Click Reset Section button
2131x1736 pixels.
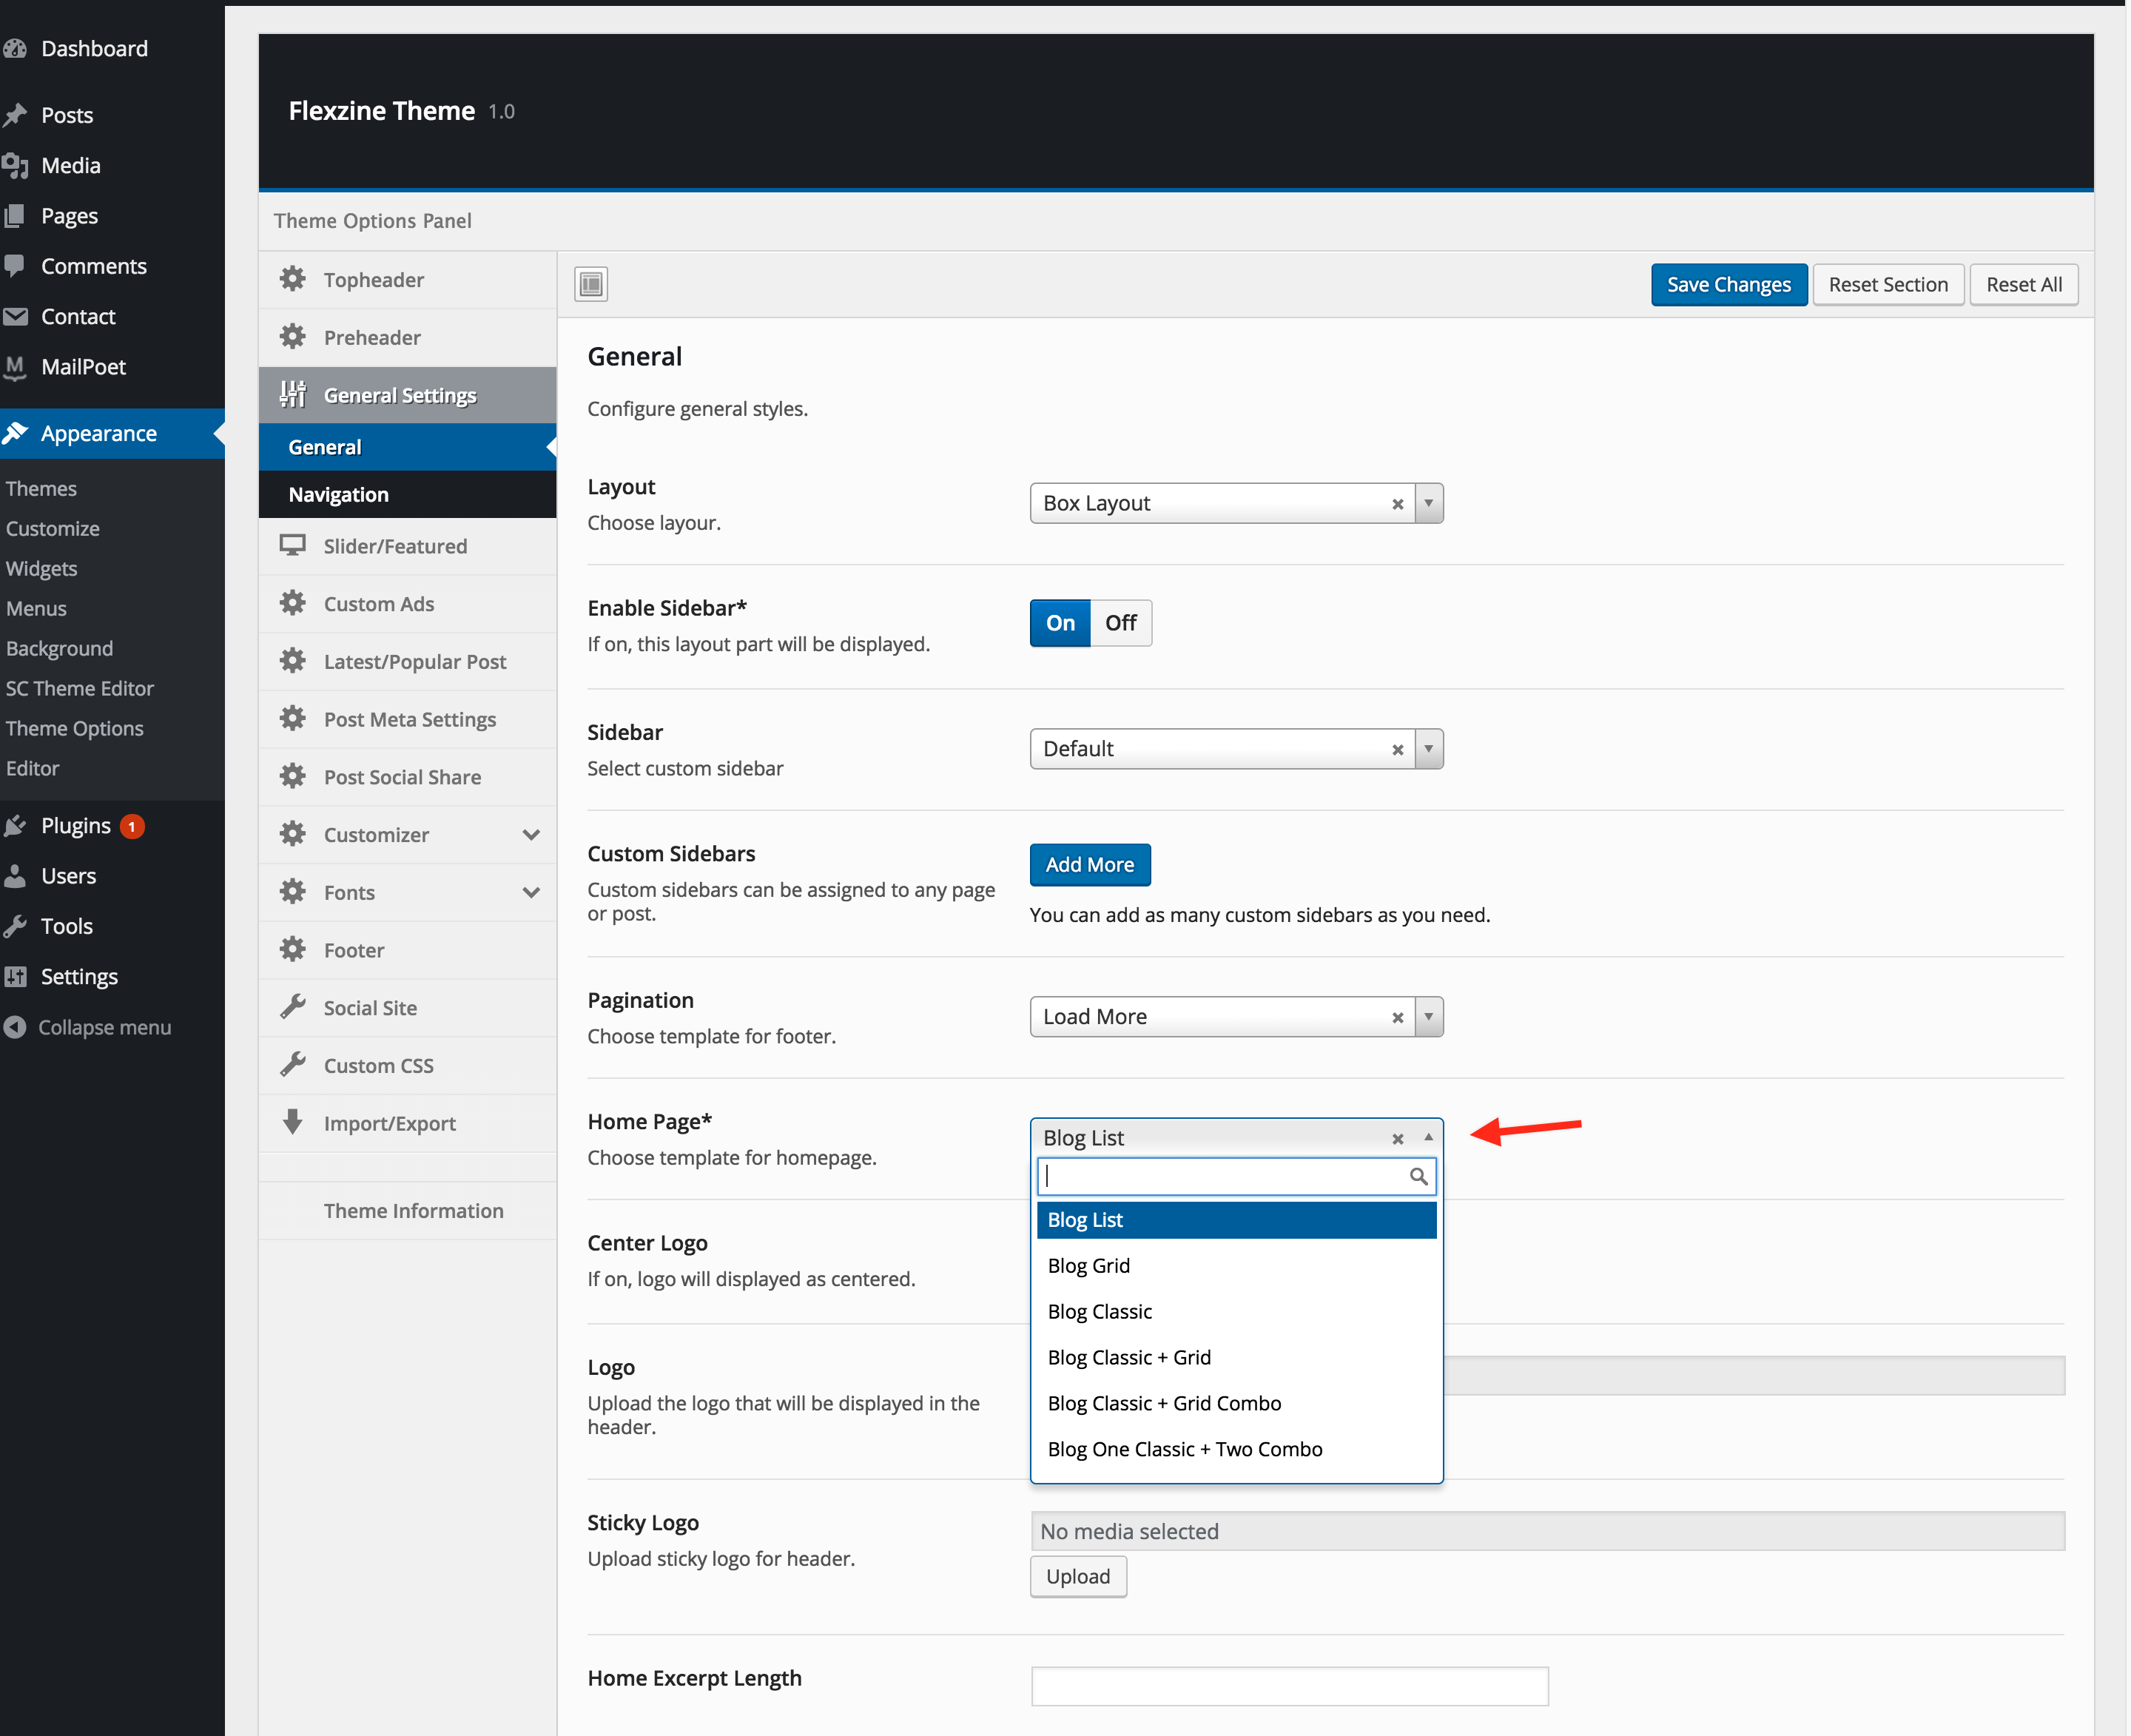[1888, 285]
